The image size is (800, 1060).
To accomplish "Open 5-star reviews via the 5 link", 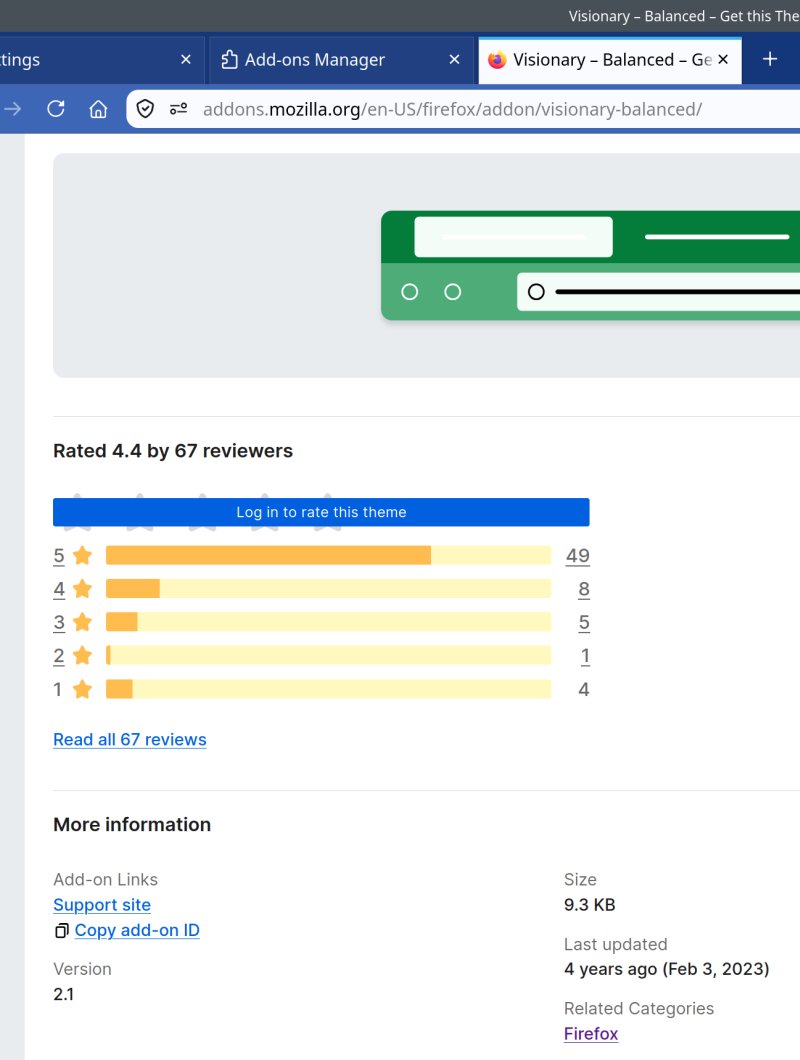I will 59,556.
